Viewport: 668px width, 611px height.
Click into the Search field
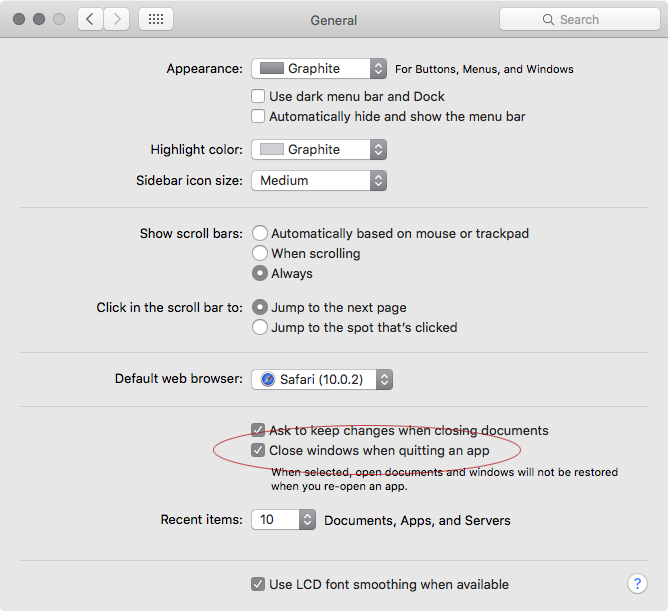point(580,19)
